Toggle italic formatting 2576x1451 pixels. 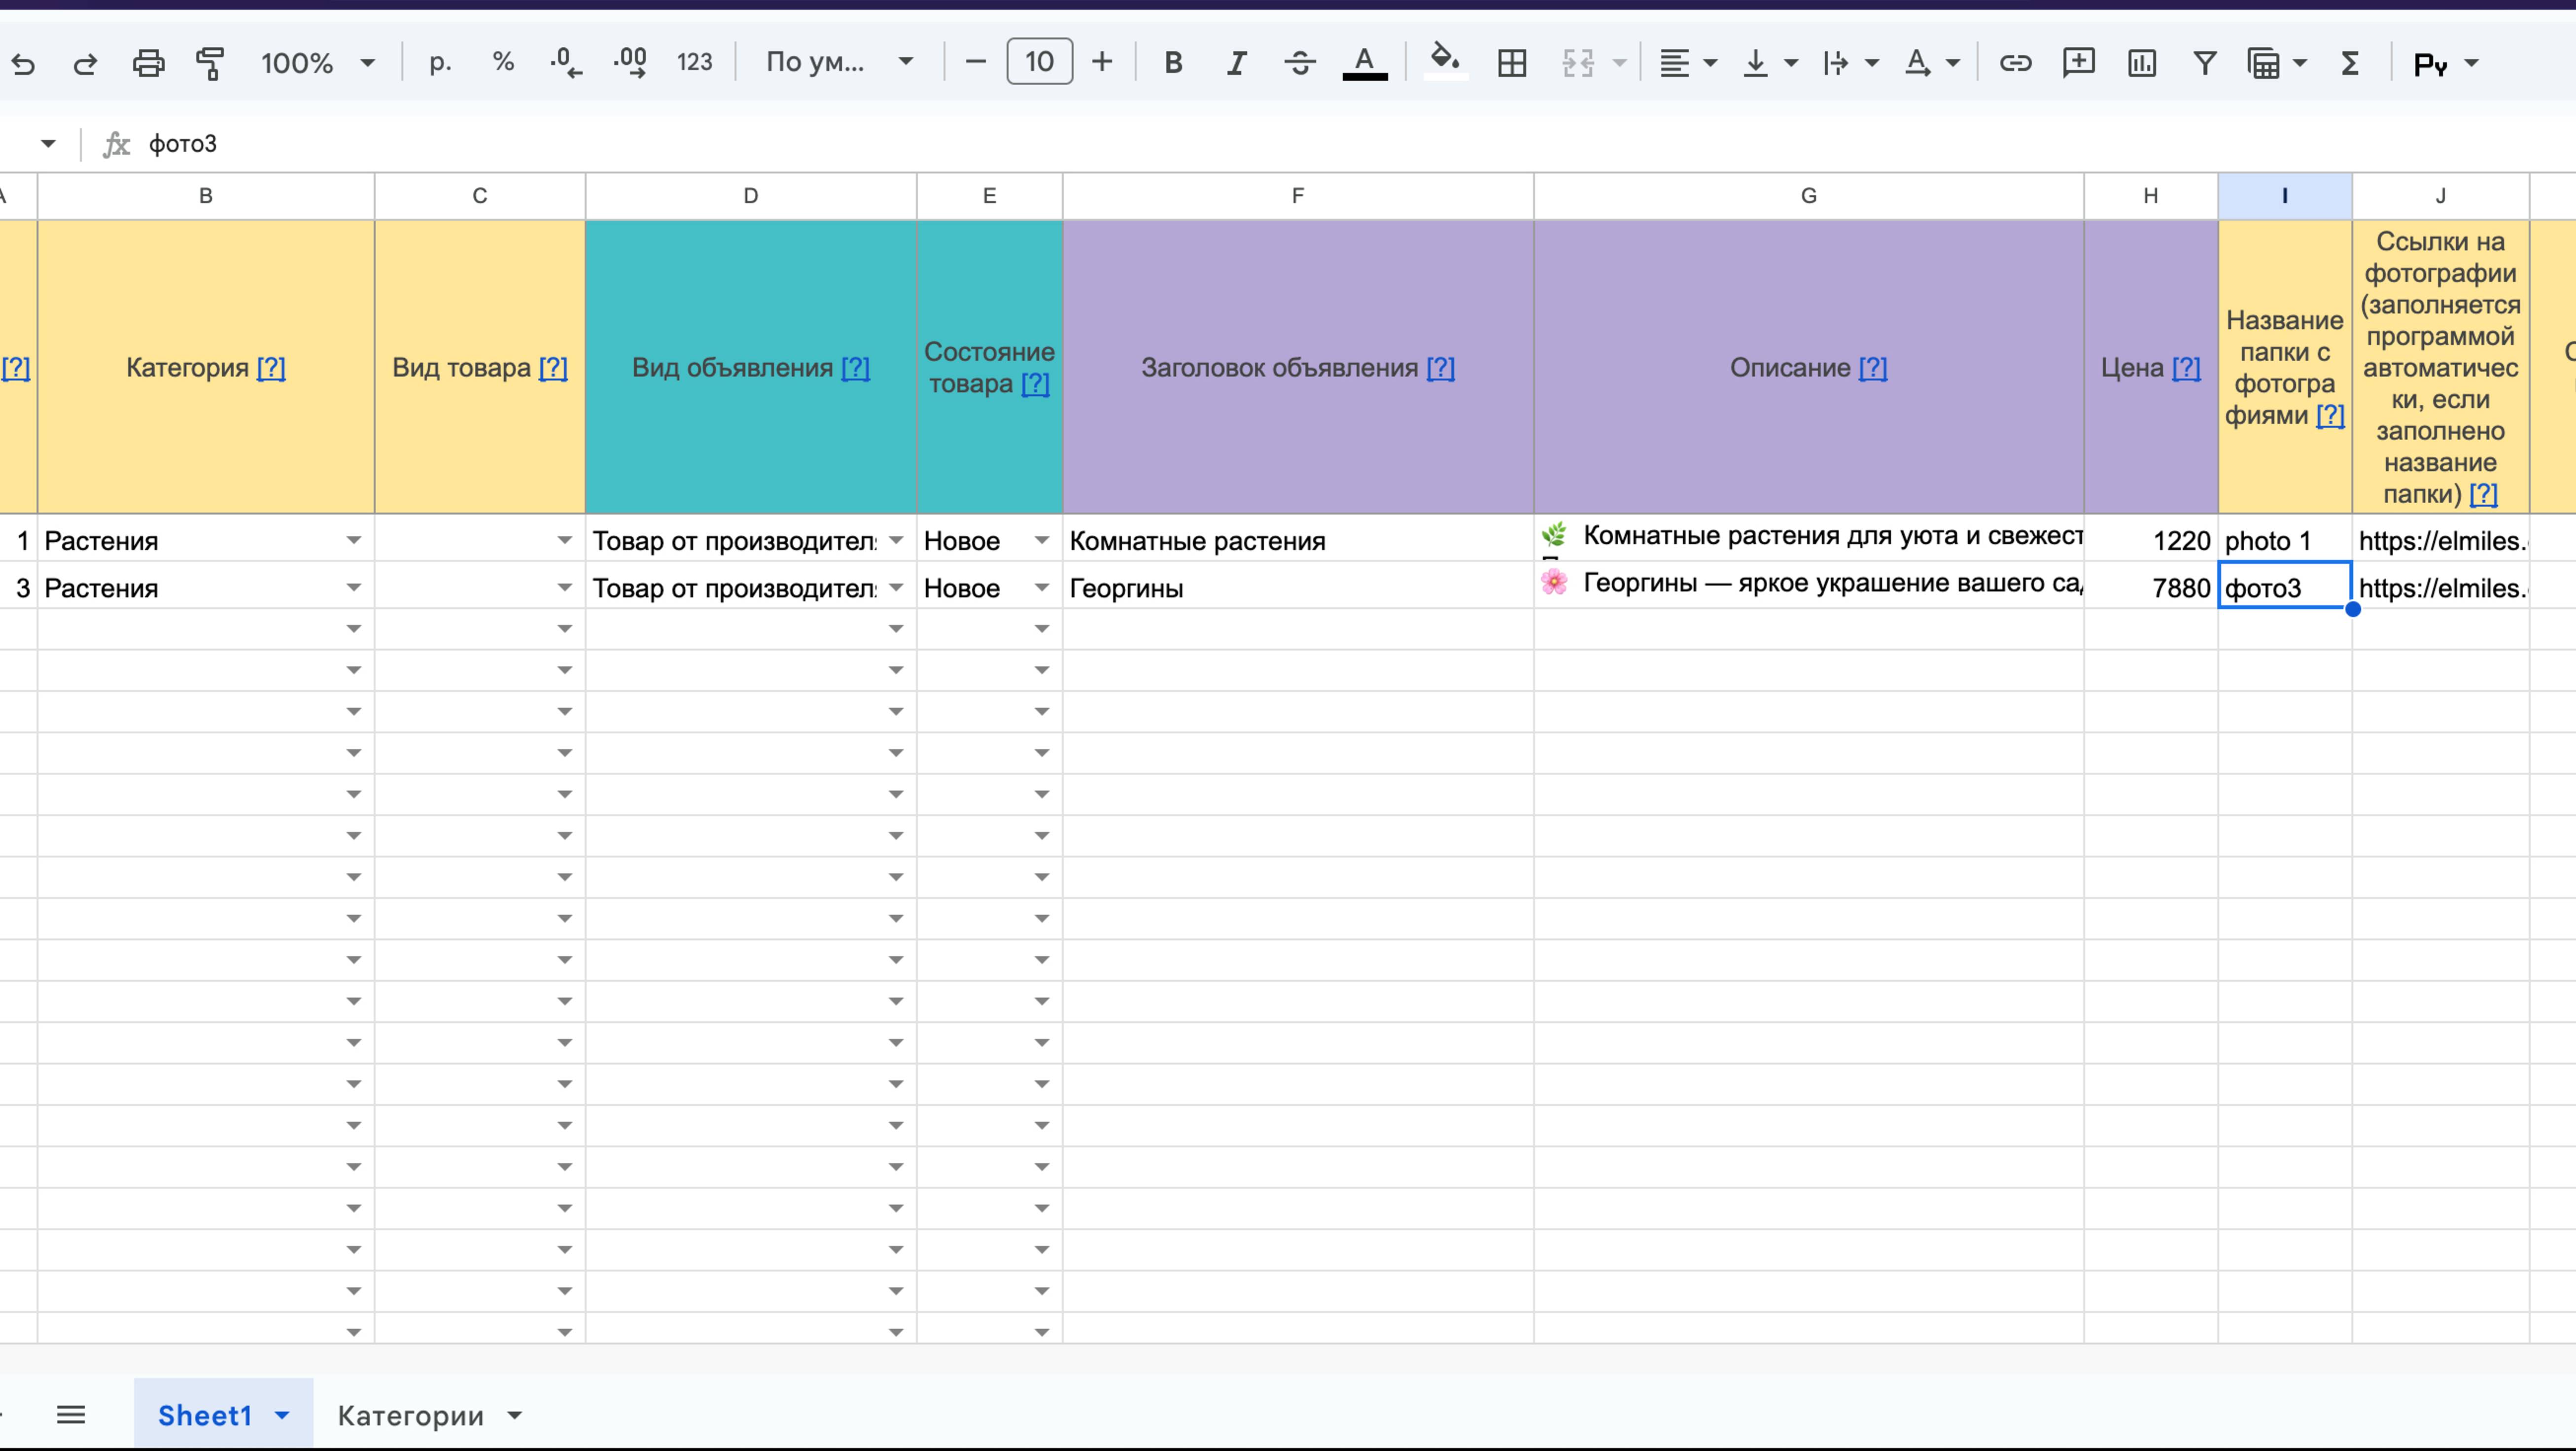tap(1237, 63)
